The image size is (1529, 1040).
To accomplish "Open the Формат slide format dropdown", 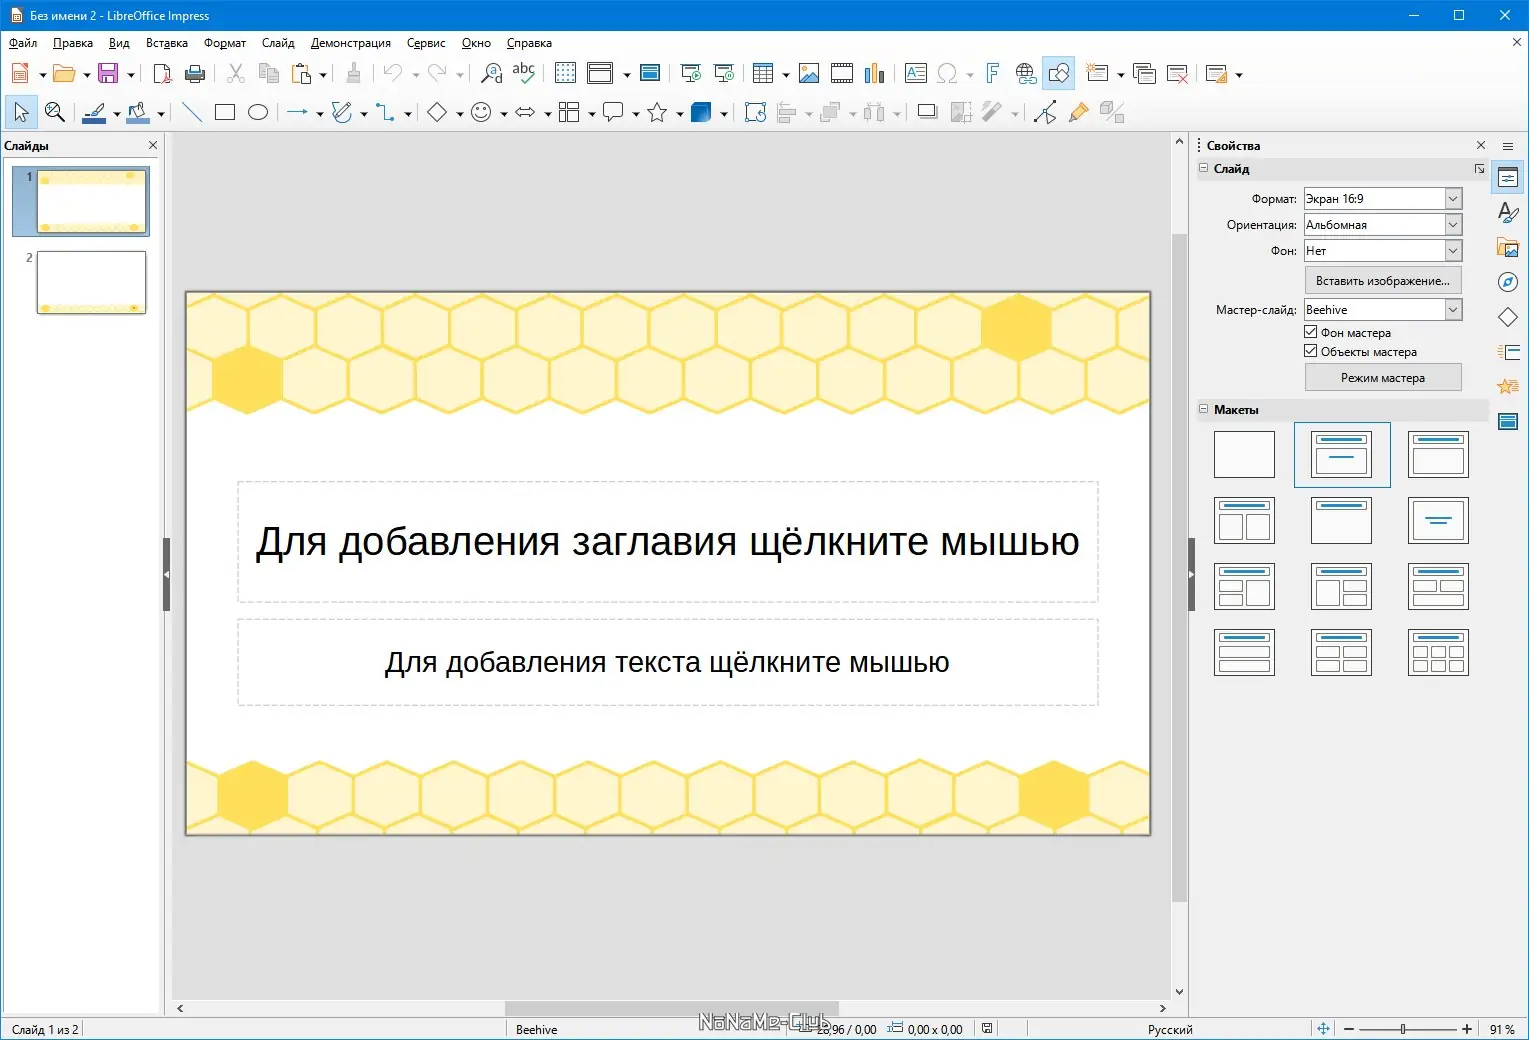I will coord(1454,198).
